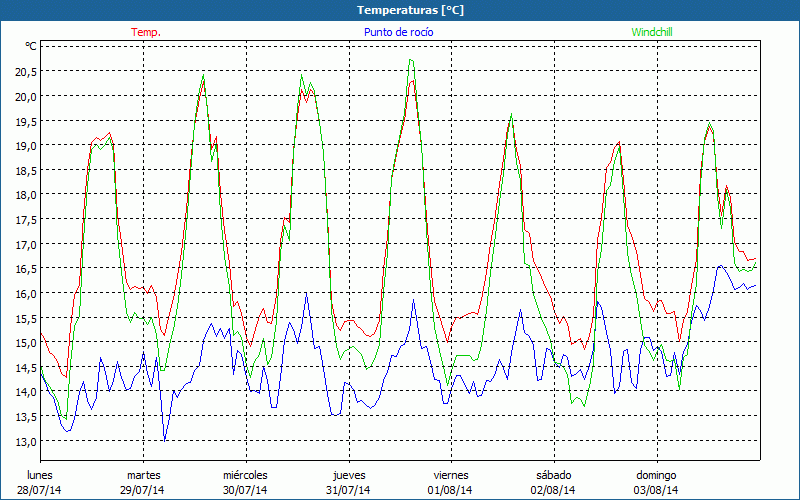Screen dimensions: 800x500
Task: Select the sábado day label
Action: (x=553, y=475)
